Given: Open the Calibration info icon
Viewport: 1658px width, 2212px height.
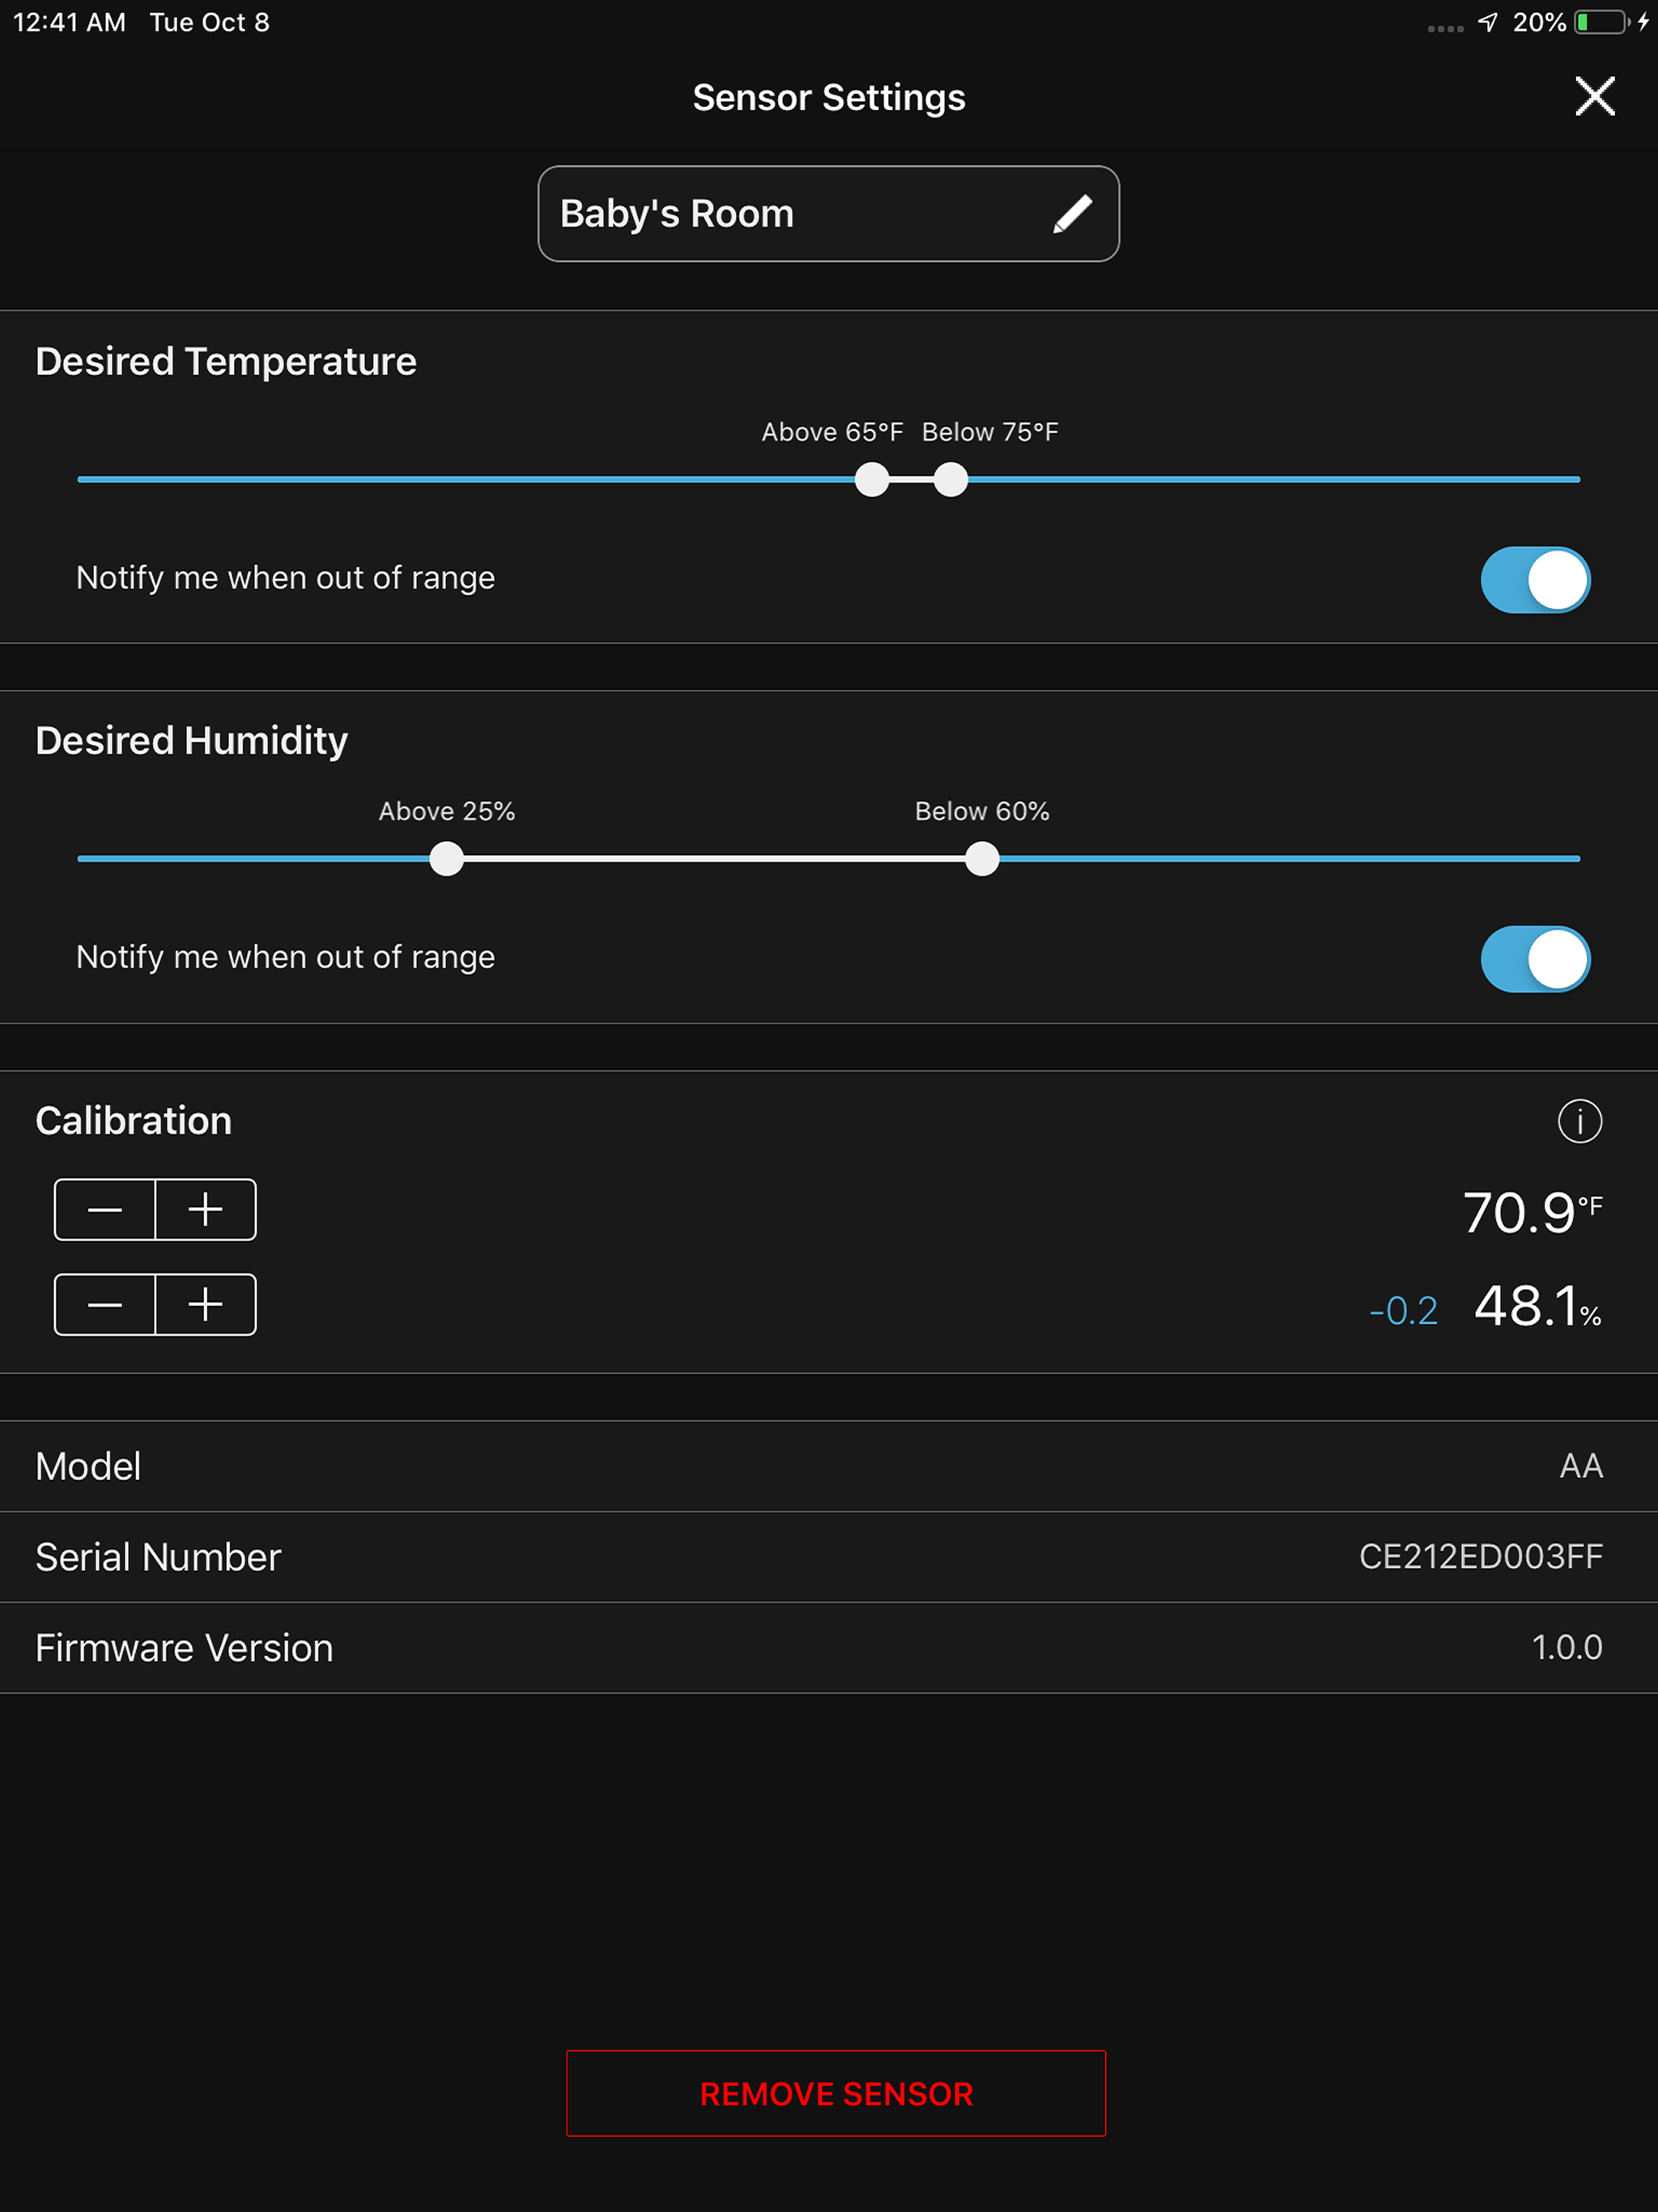Looking at the screenshot, I should 1579,1121.
